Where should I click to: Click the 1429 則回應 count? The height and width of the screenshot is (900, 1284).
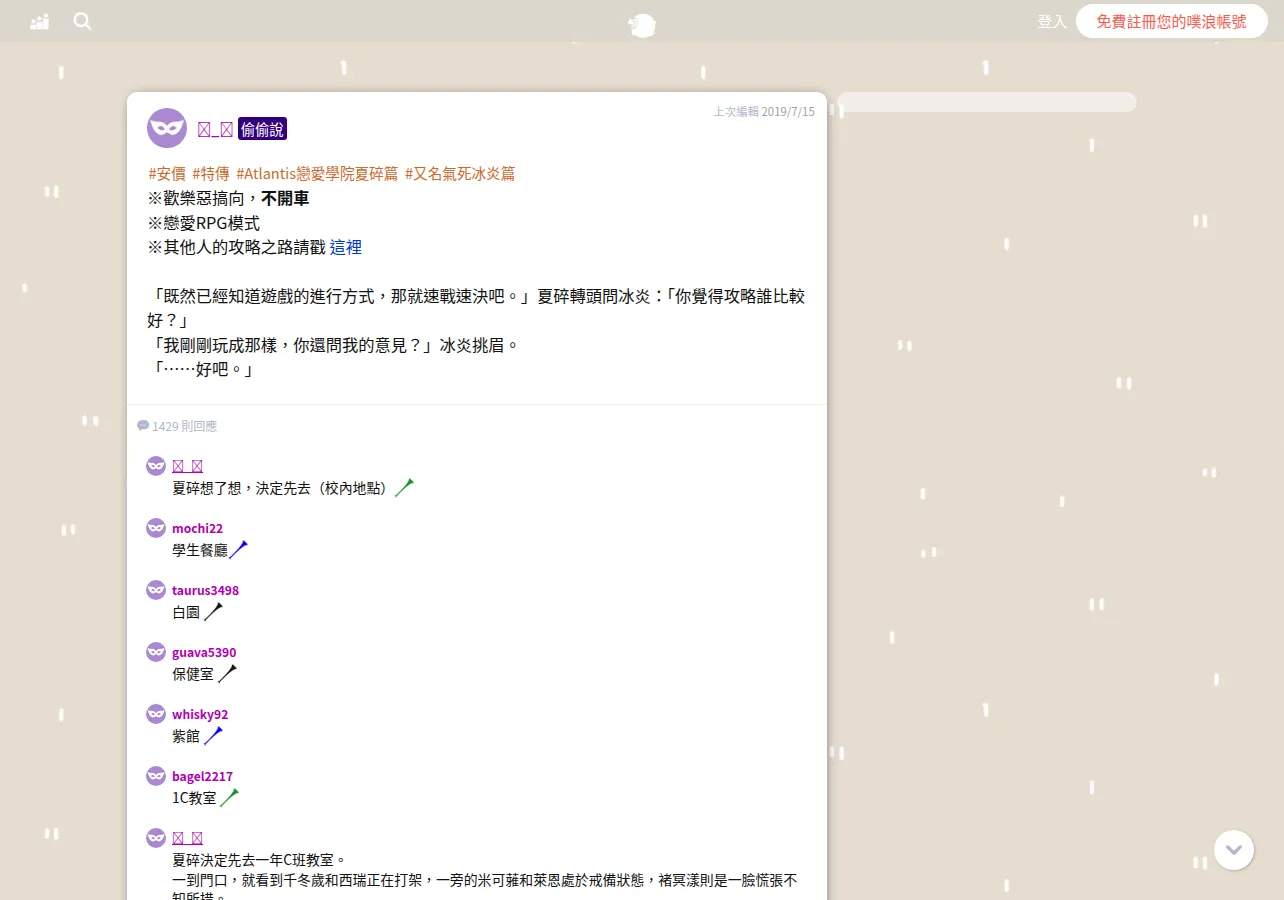tap(184, 426)
